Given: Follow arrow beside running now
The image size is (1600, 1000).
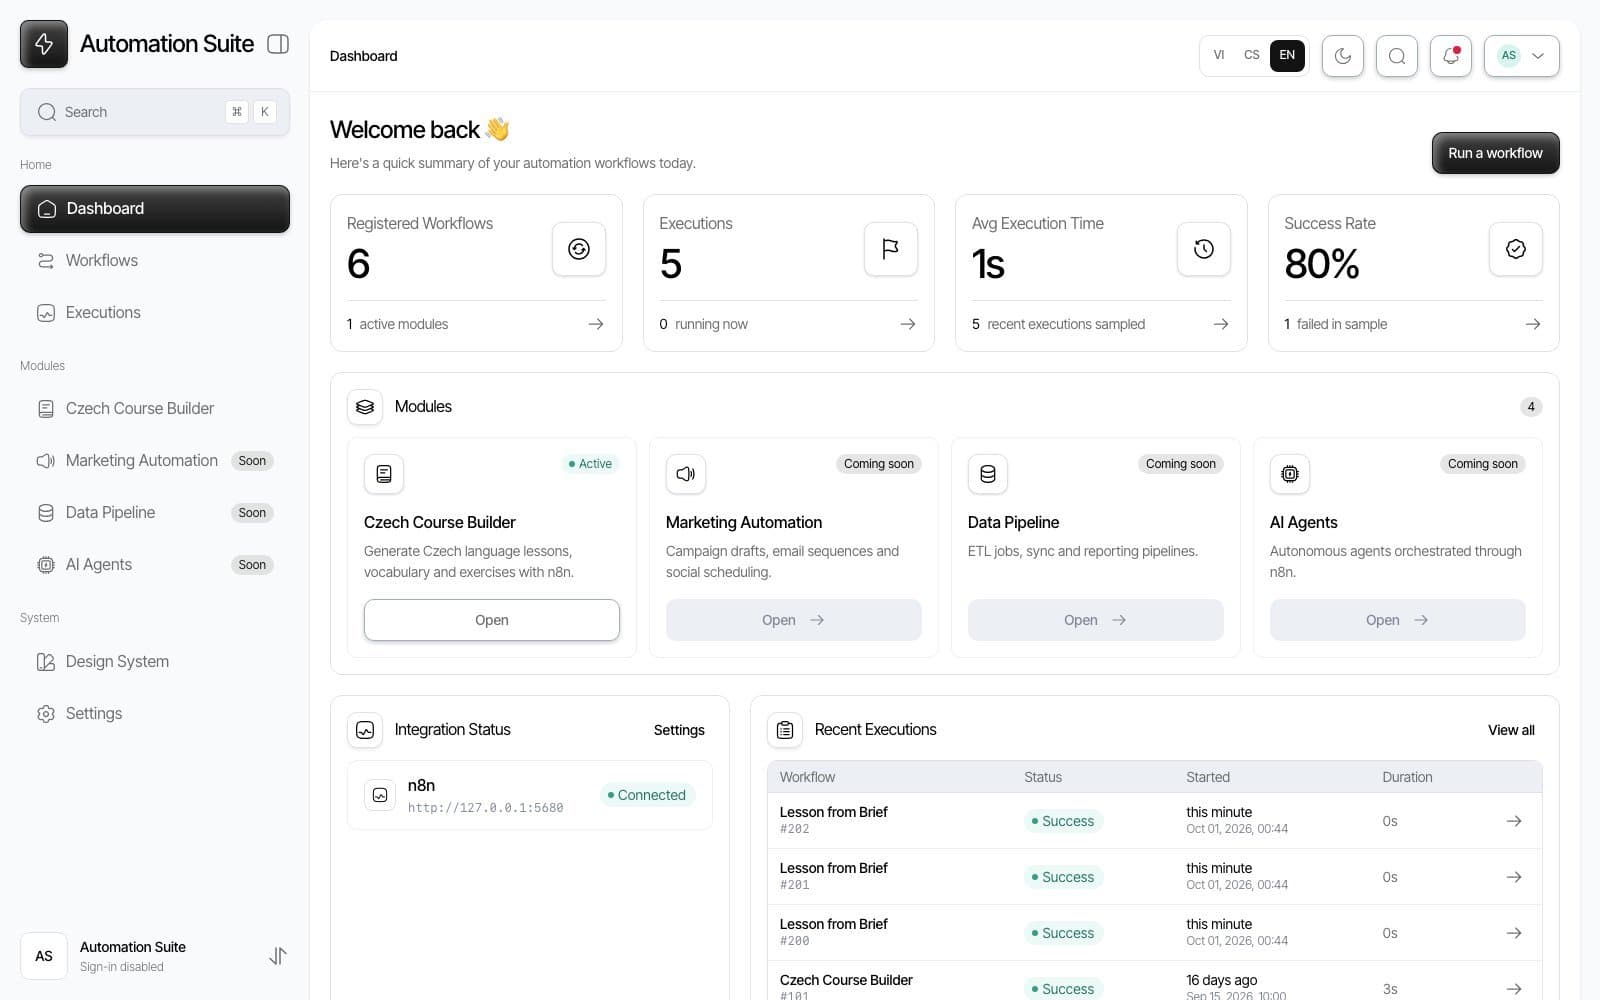Looking at the screenshot, I should 908,324.
